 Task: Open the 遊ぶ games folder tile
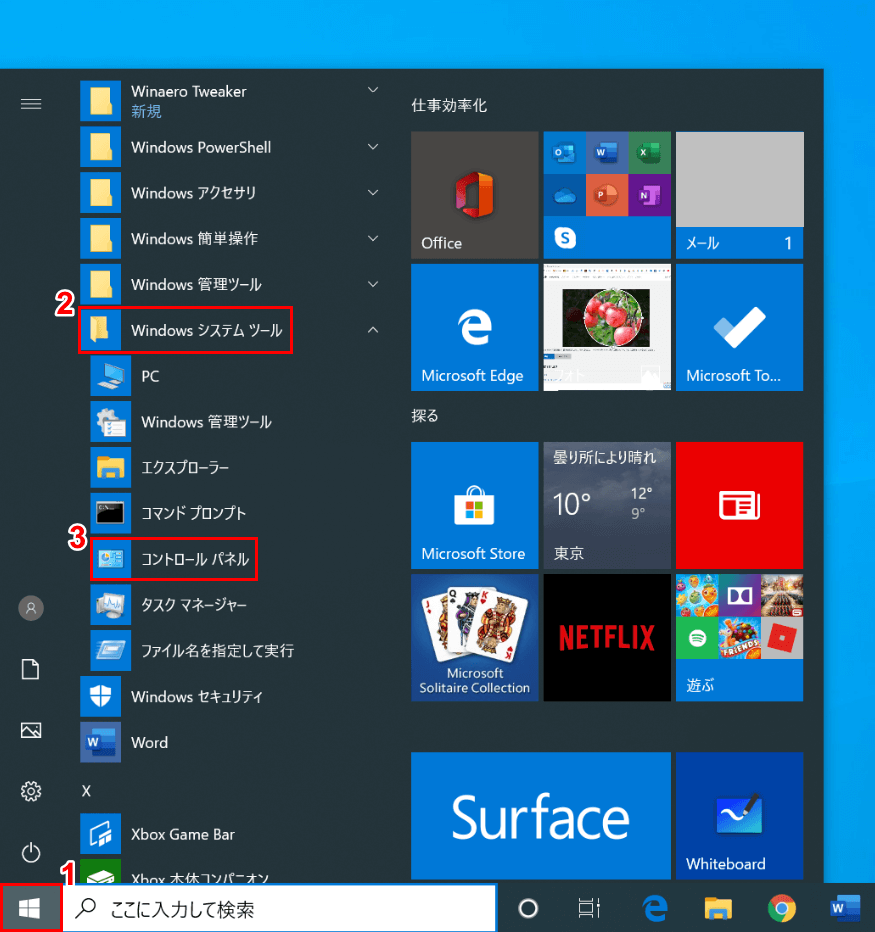[x=739, y=638]
